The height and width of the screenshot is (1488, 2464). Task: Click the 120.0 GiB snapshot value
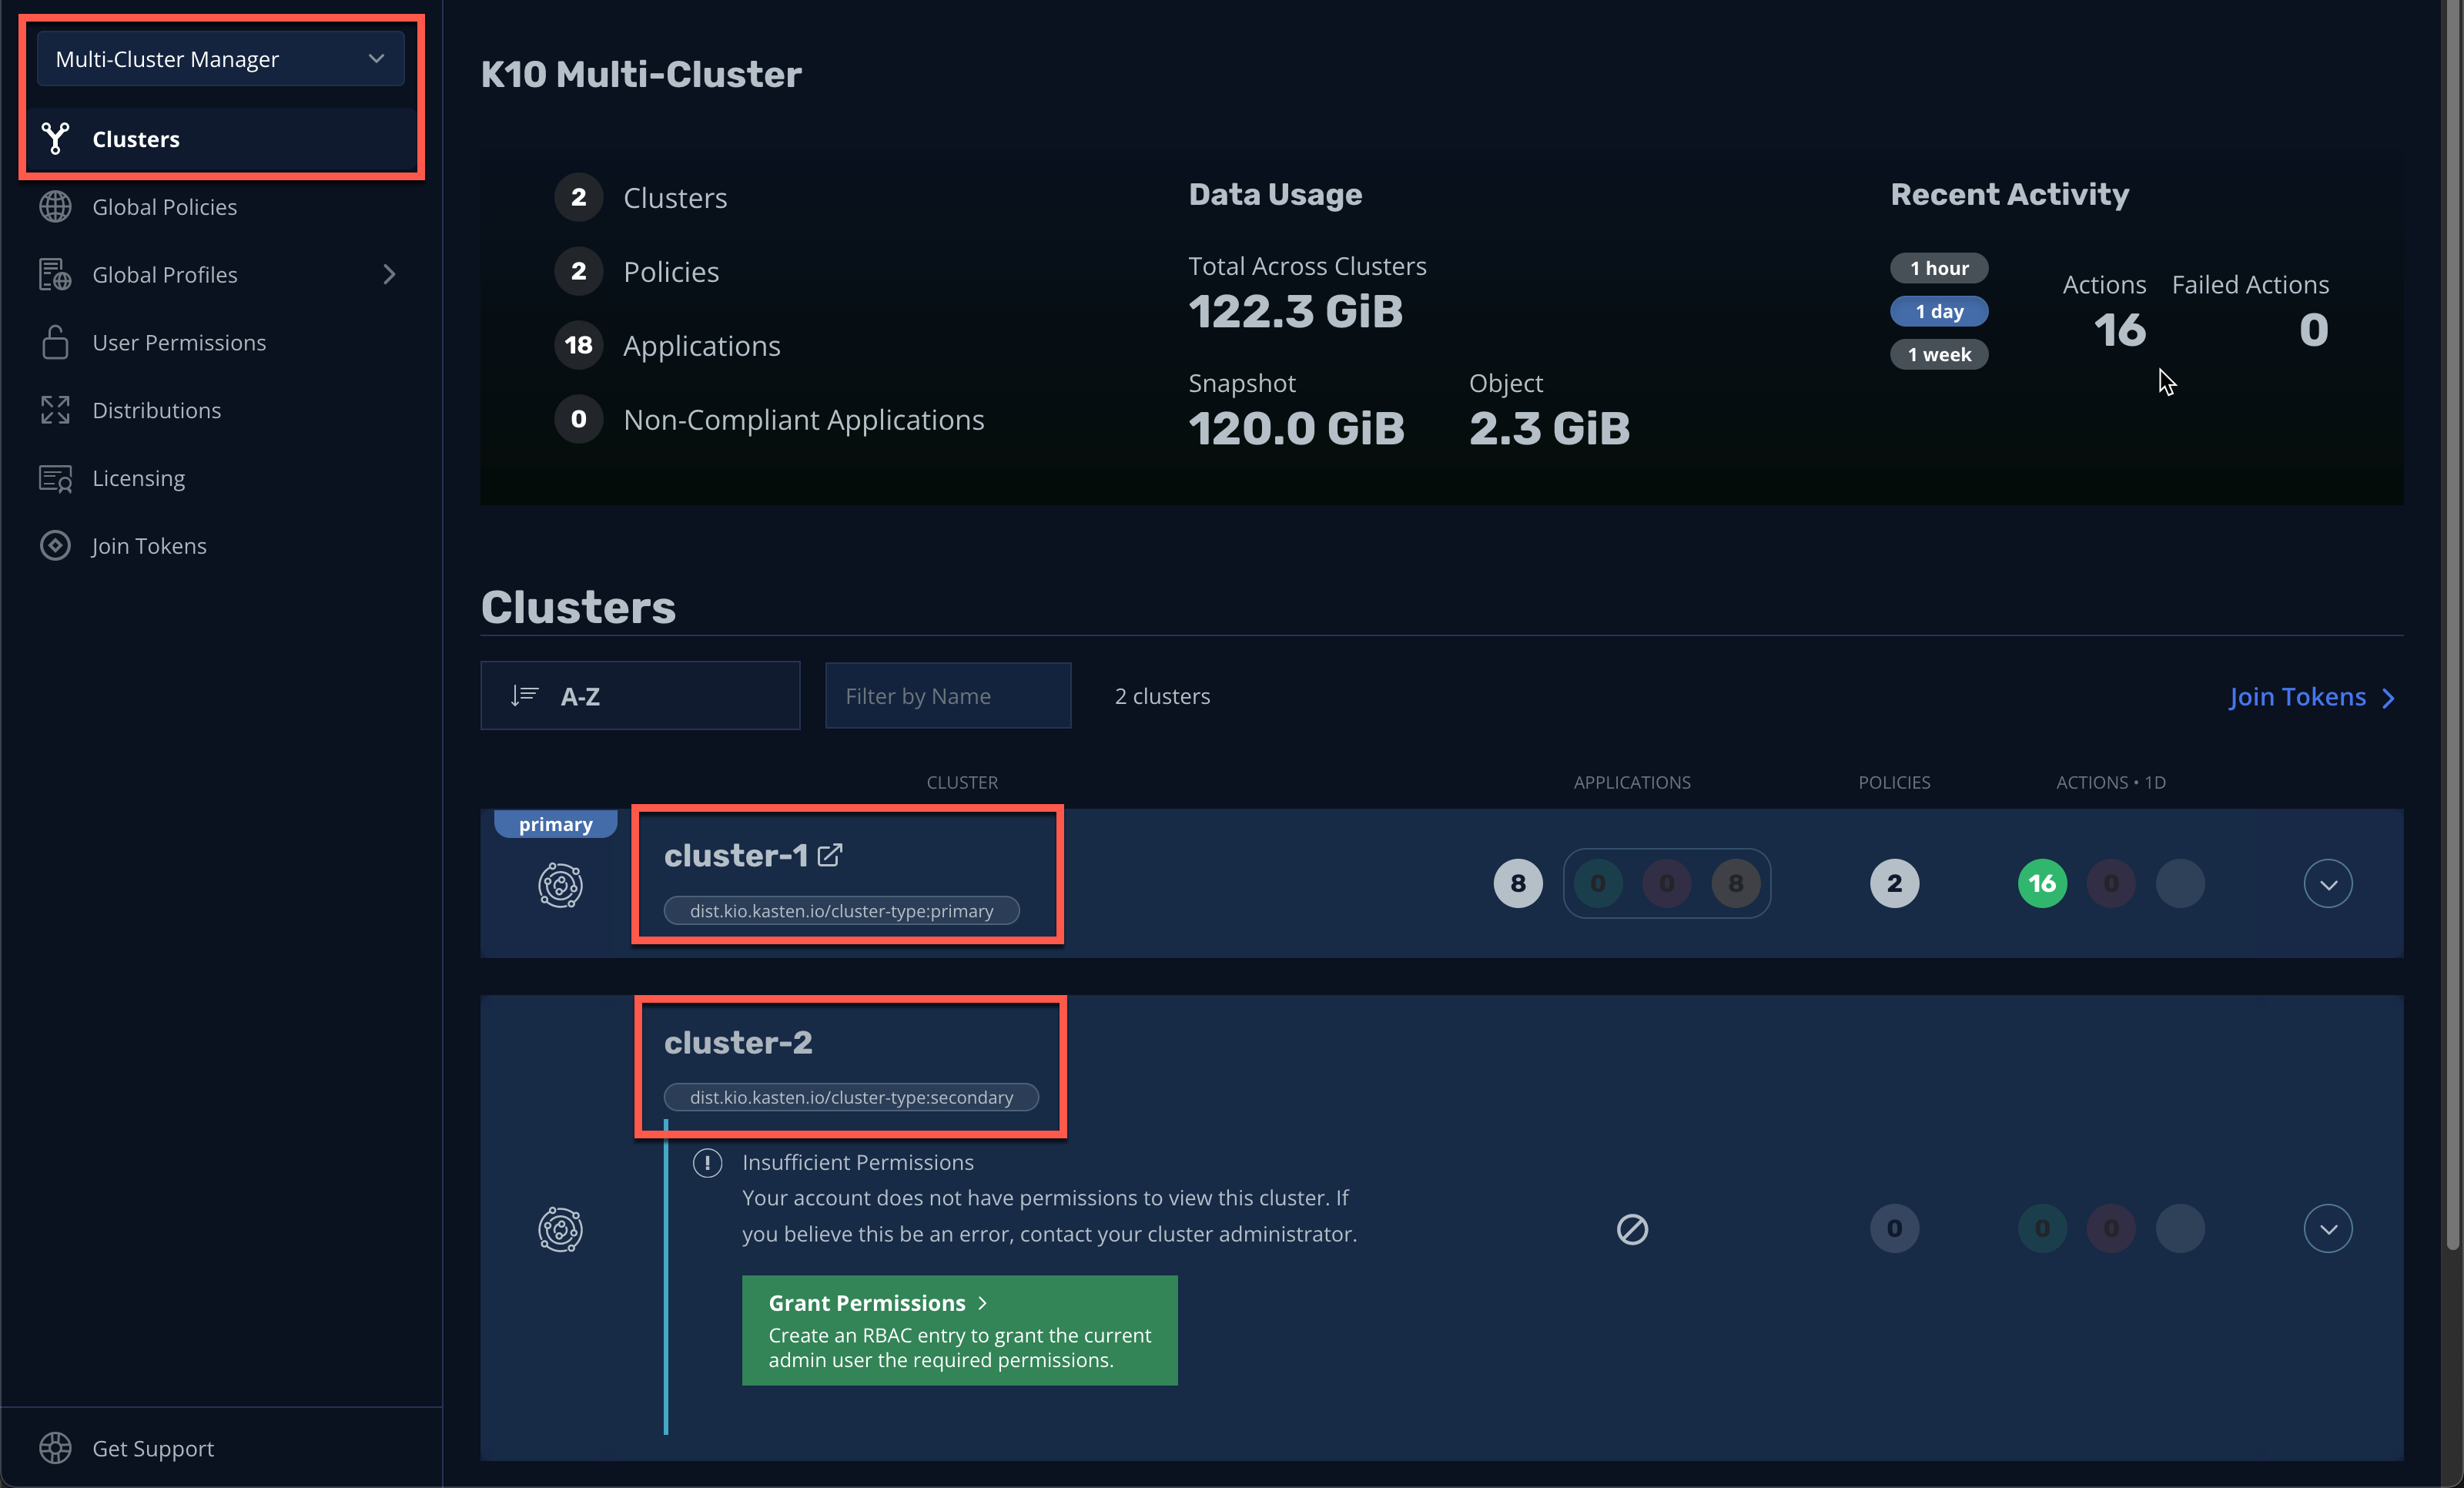click(x=1296, y=428)
